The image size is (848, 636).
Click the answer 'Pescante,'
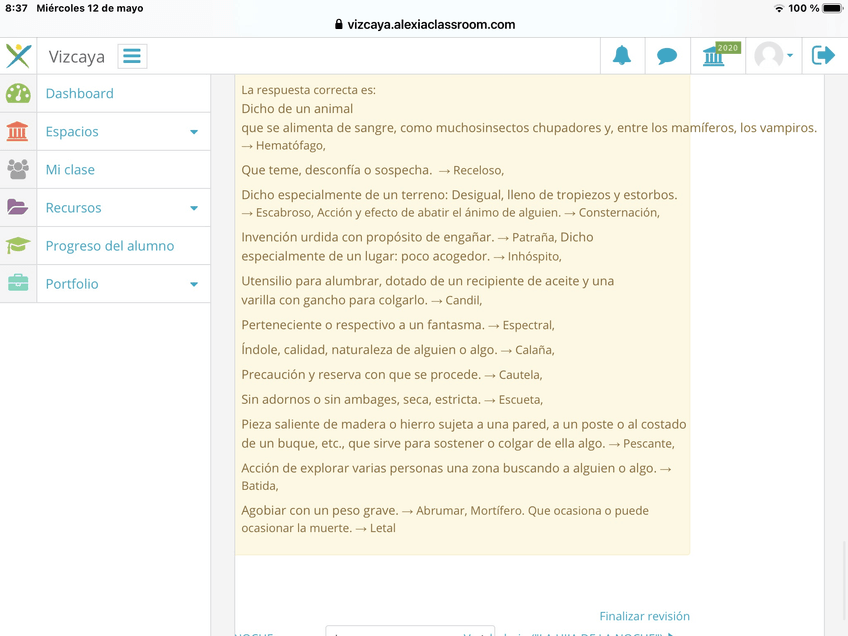(648, 443)
